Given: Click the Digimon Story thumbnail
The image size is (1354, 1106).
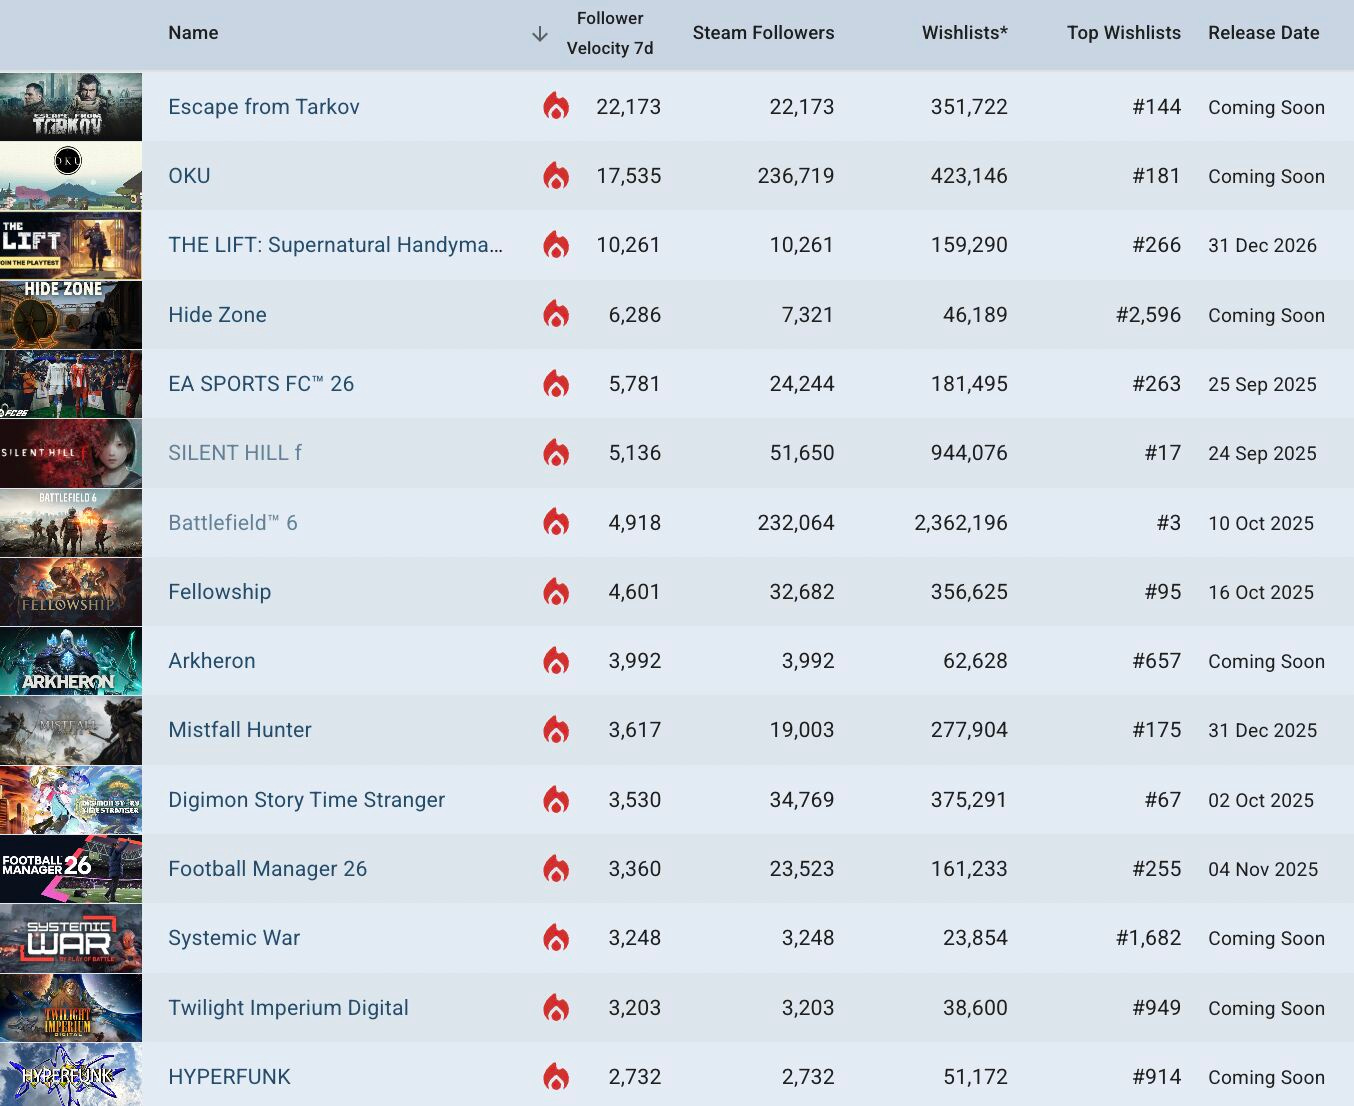Looking at the screenshot, I should 71,800.
